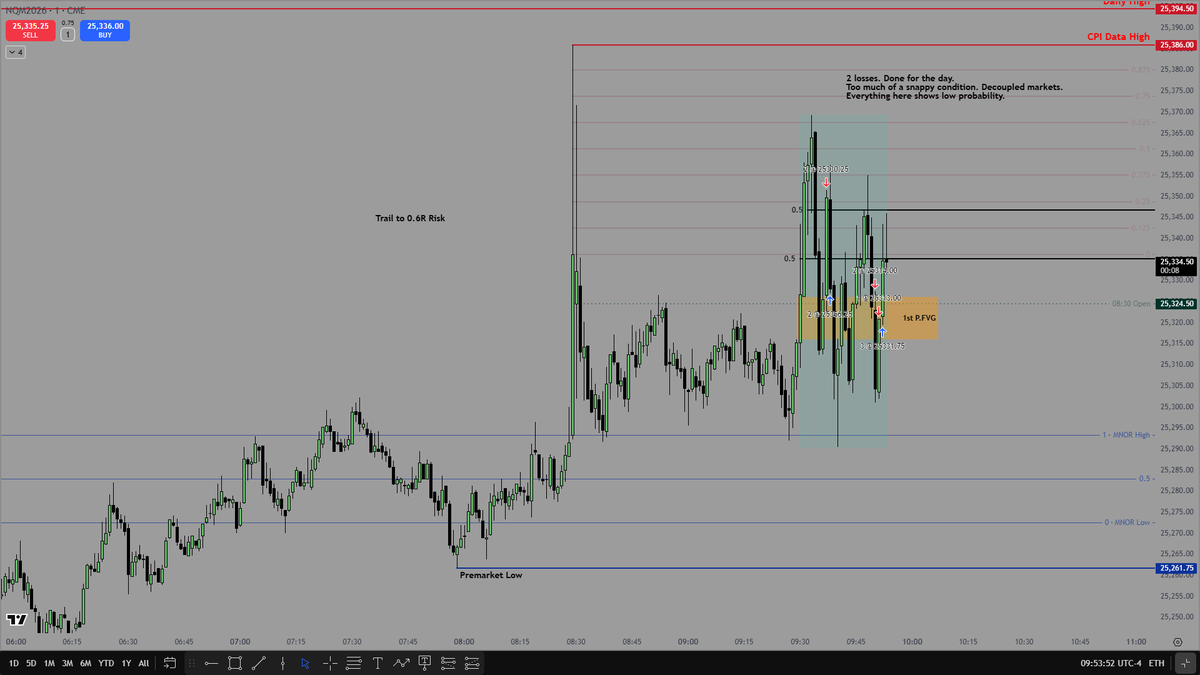Image resolution: width=1200 pixels, height=675 pixels.
Task: Select the rectangle drawing tool
Action: click(x=235, y=663)
